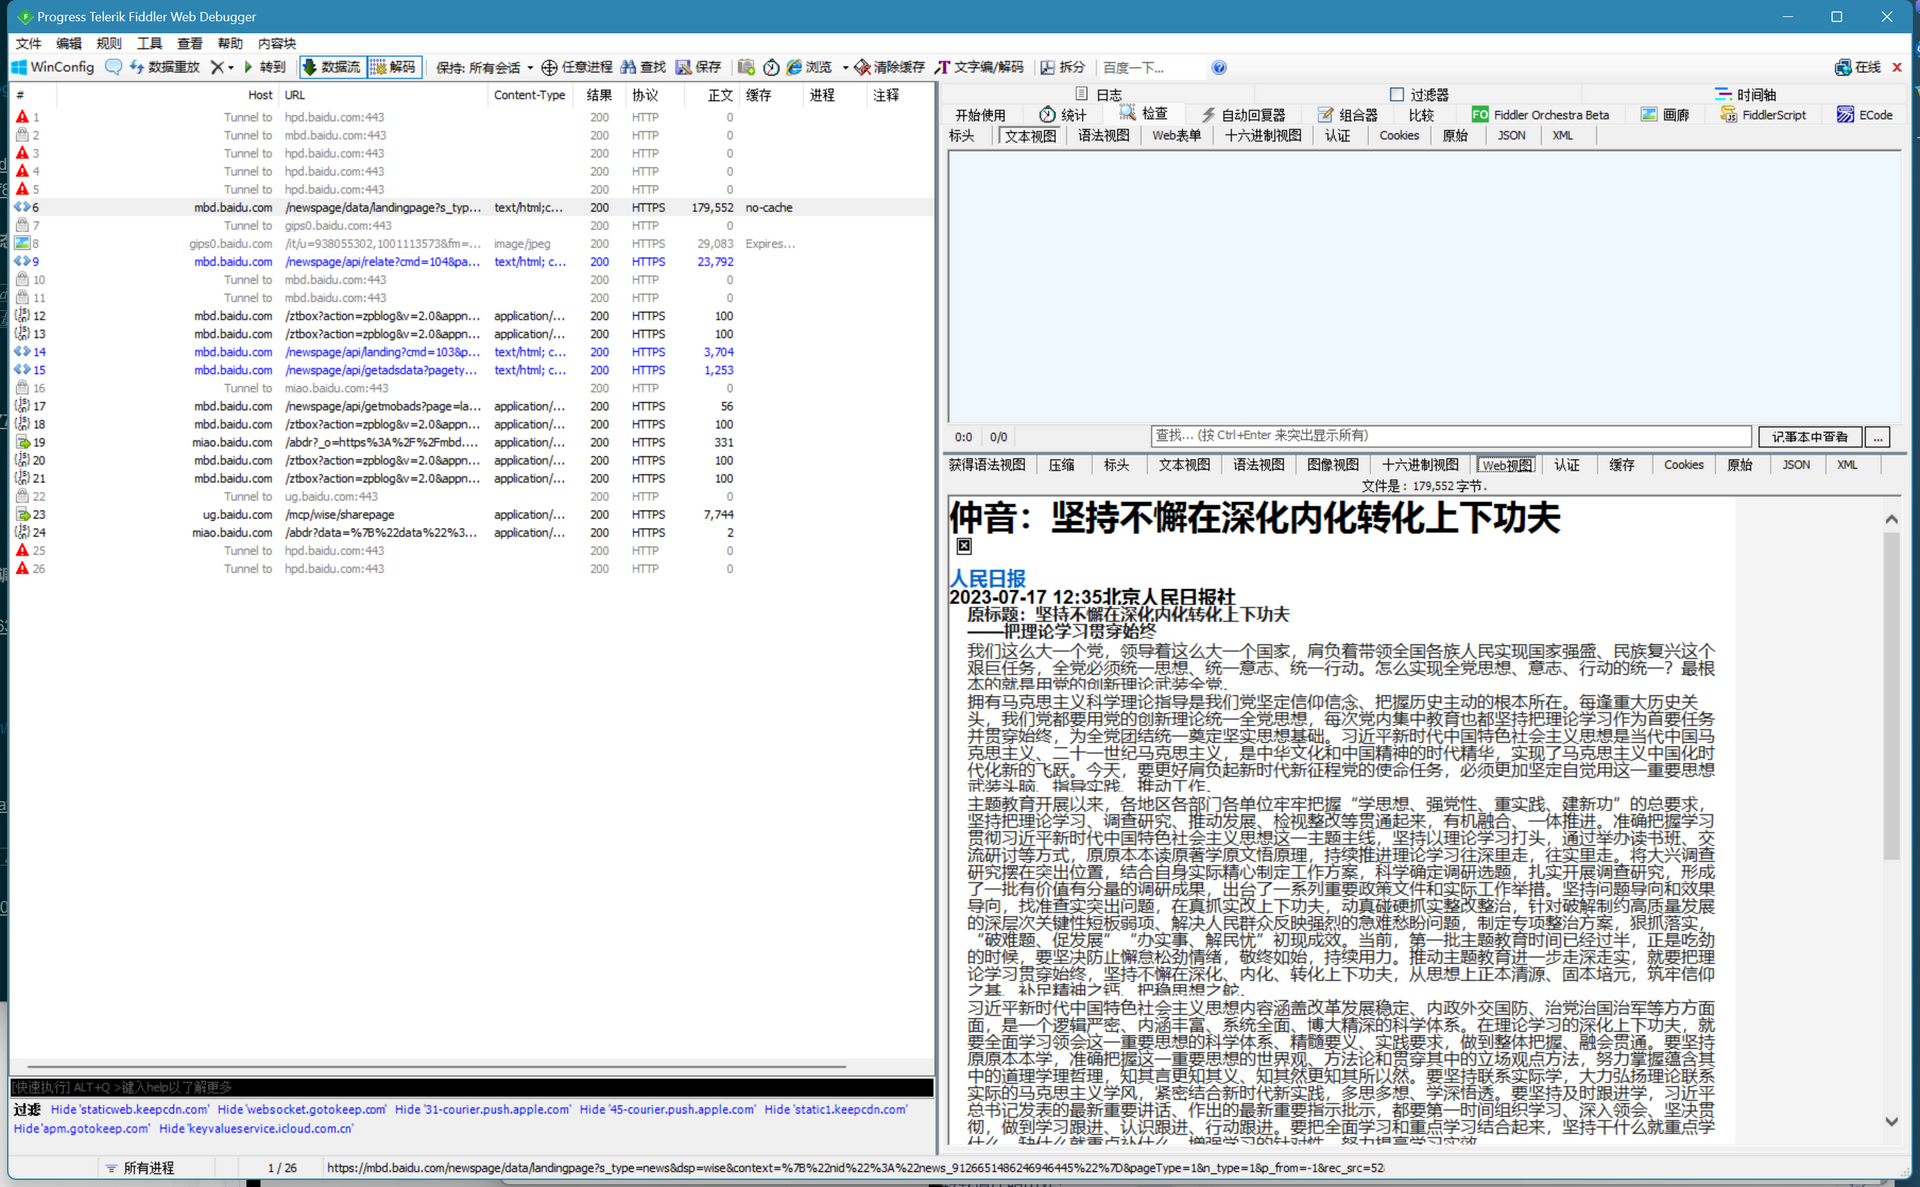Select the response WebView (Web视图) tab
The width and height of the screenshot is (1920, 1187).
(x=1506, y=464)
